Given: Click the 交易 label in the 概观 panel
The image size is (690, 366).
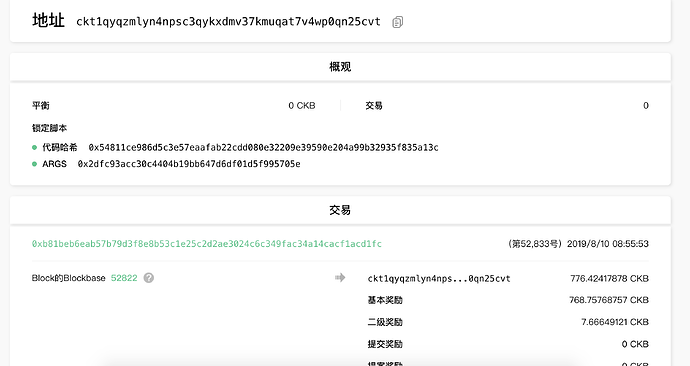Looking at the screenshot, I should point(374,106).
